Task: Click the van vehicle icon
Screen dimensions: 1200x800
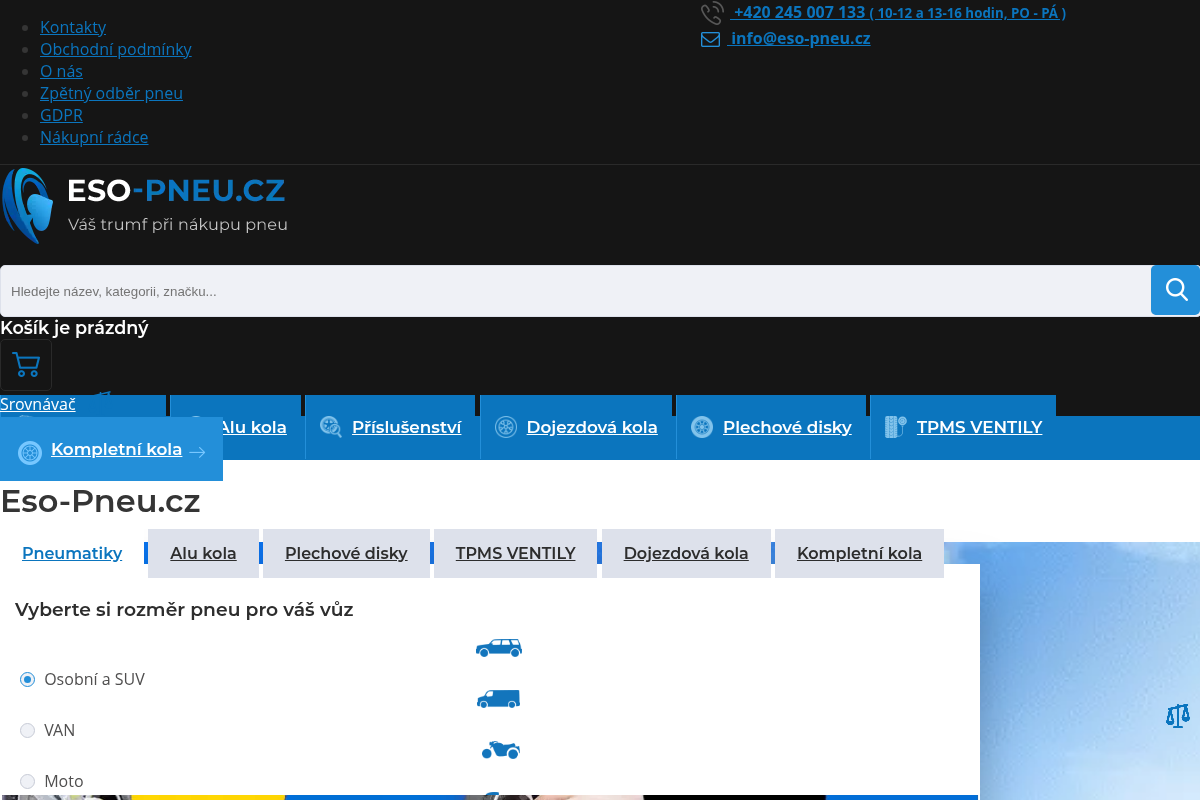Action: click(x=499, y=698)
